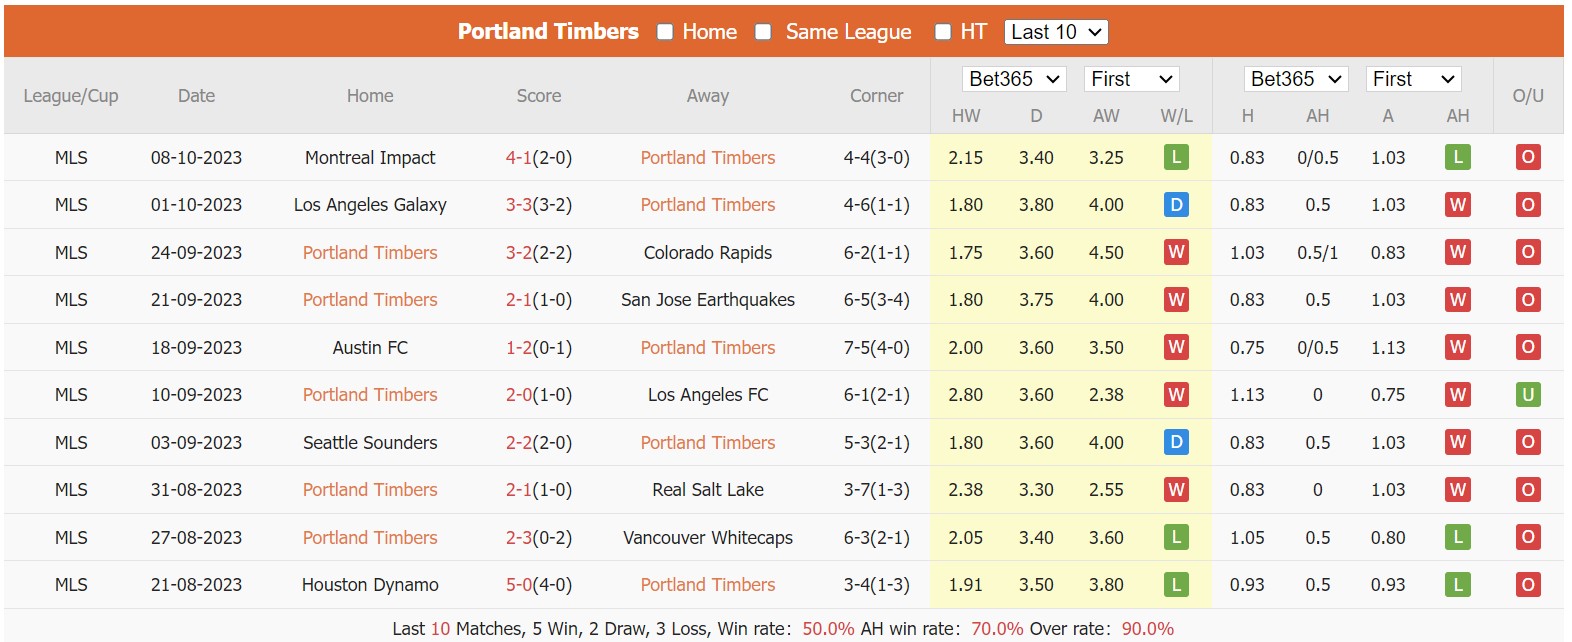Click the highlighted 50.0% win rate value

[x=828, y=628]
